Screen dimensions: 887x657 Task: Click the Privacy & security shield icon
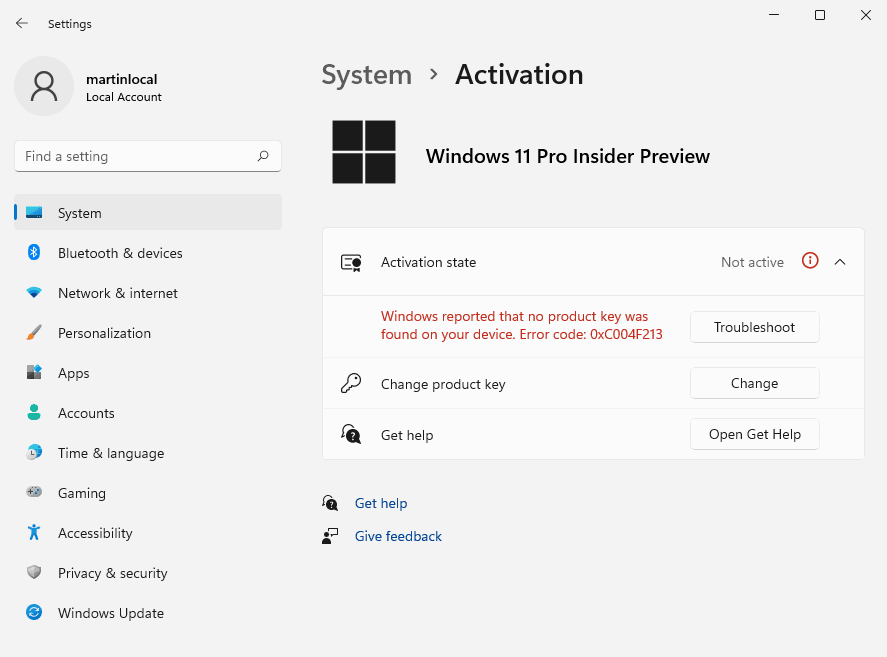point(34,572)
